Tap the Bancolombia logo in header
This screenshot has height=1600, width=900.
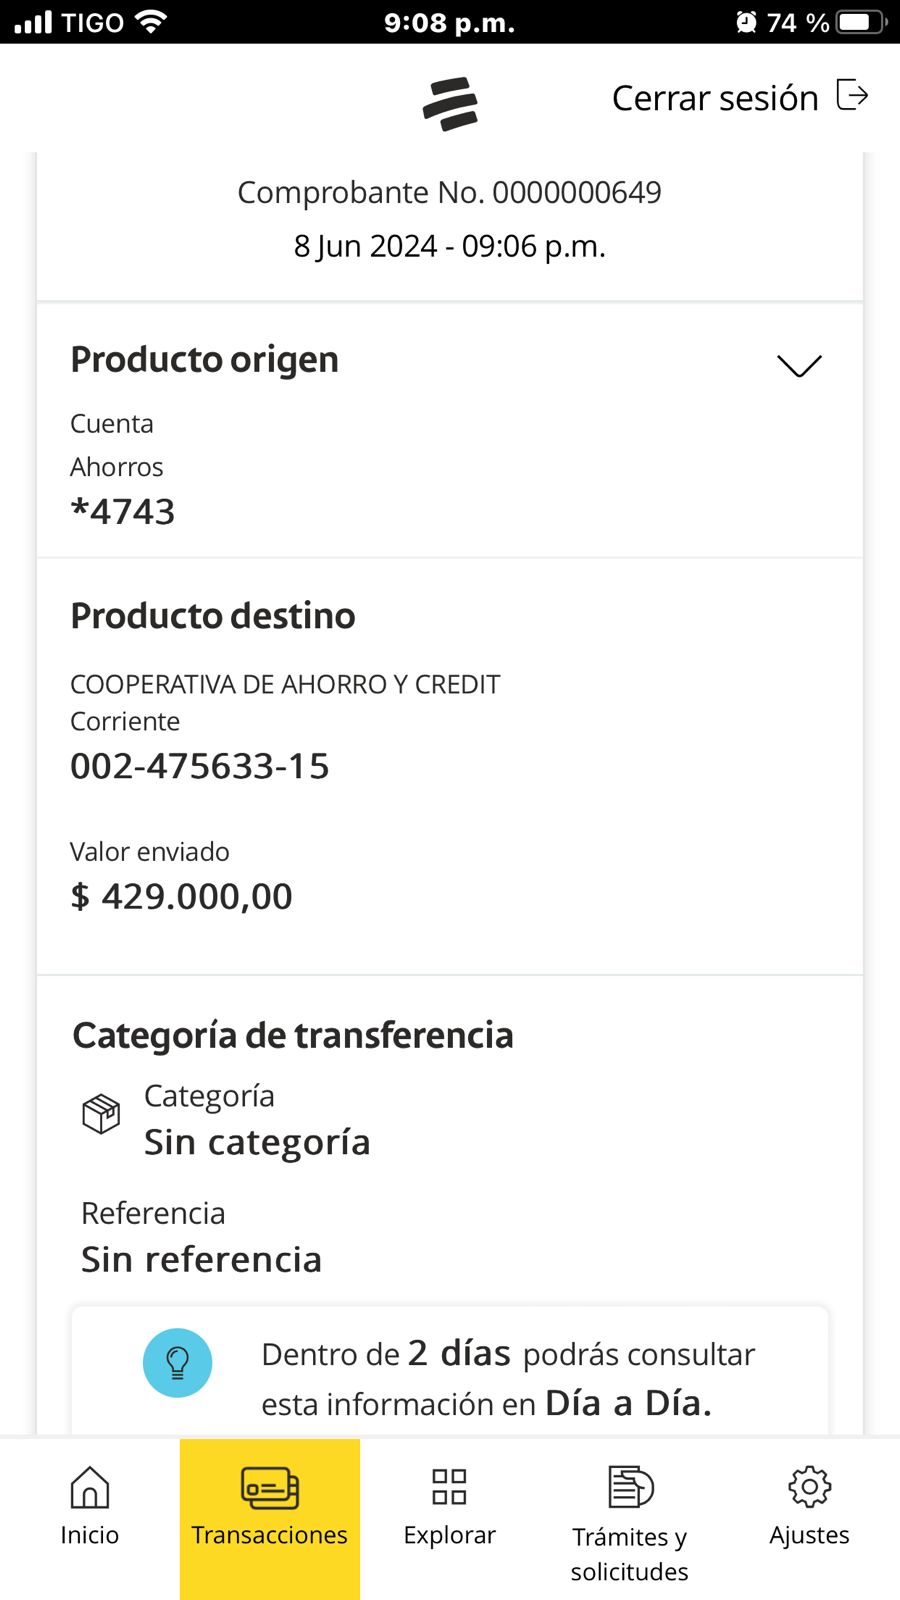[x=450, y=103]
